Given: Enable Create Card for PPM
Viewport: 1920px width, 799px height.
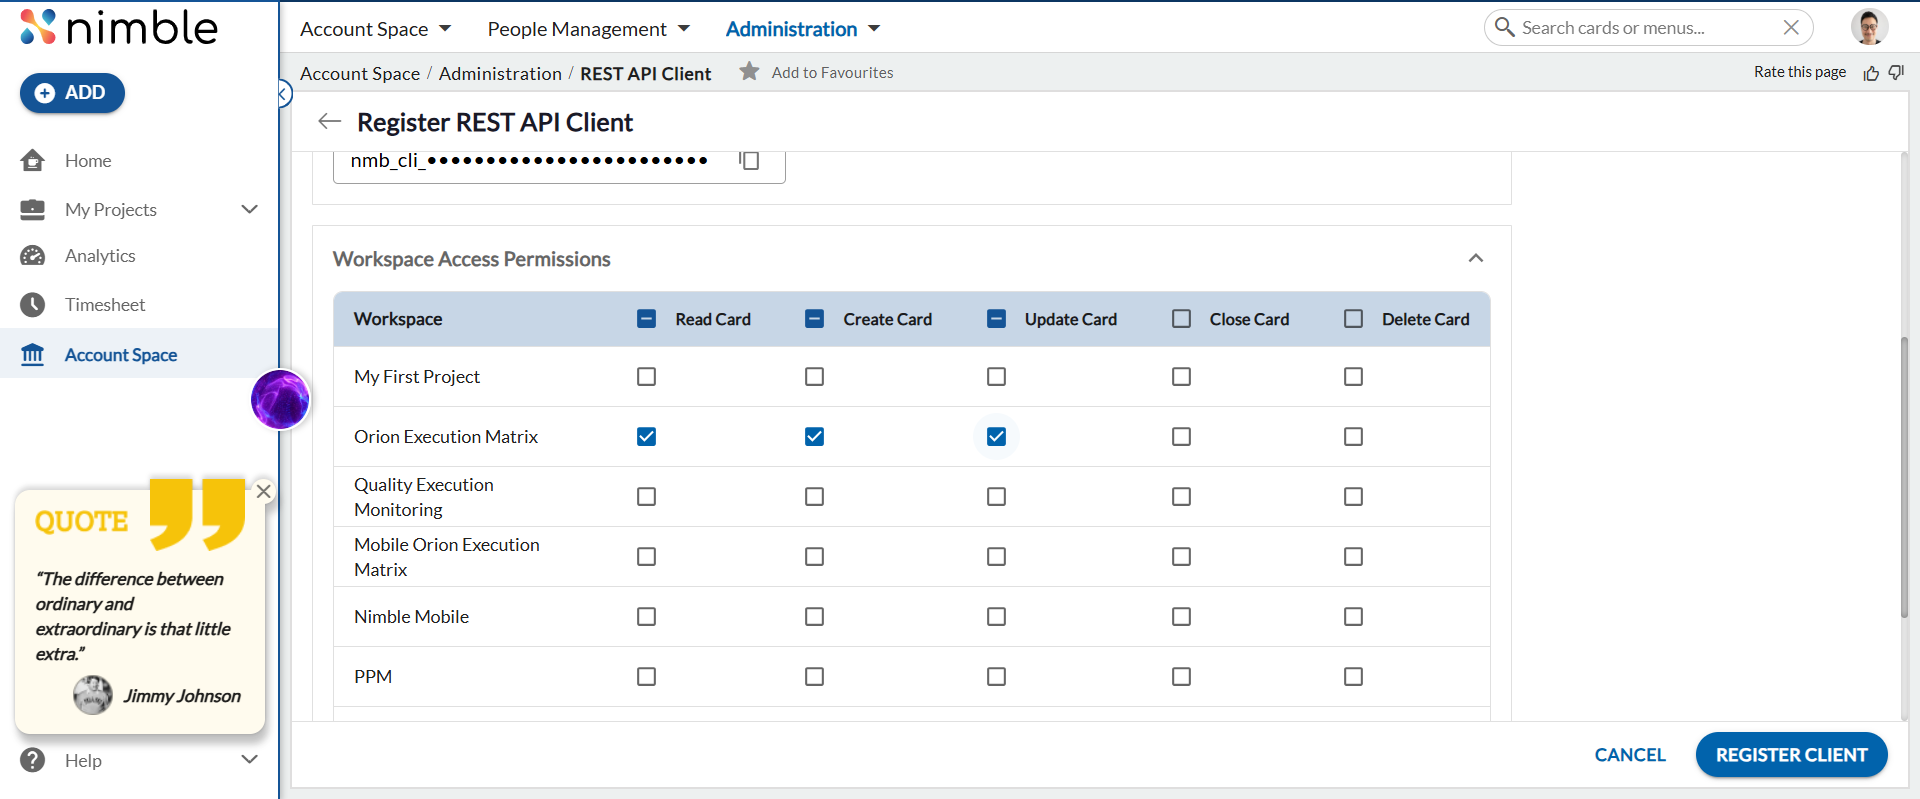Looking at the screenshot, I should 814,677.
